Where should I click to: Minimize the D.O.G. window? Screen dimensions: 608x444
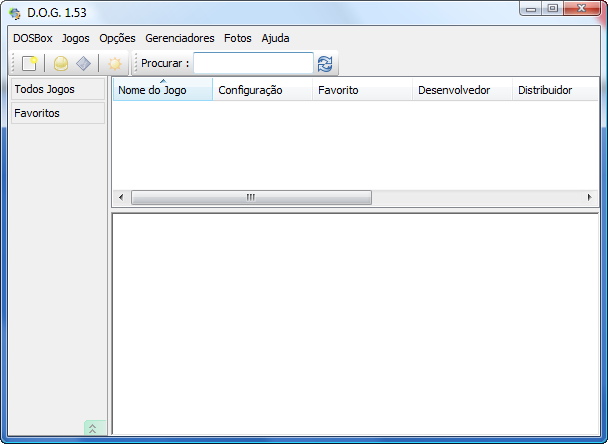(531, 9)
